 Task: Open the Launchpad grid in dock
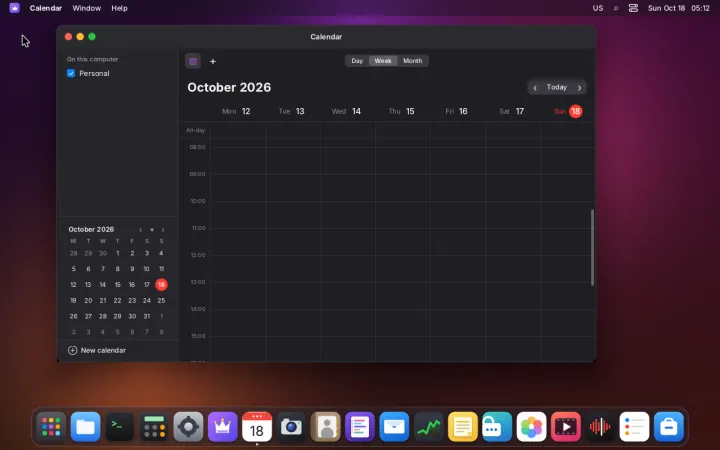(51, 427)
